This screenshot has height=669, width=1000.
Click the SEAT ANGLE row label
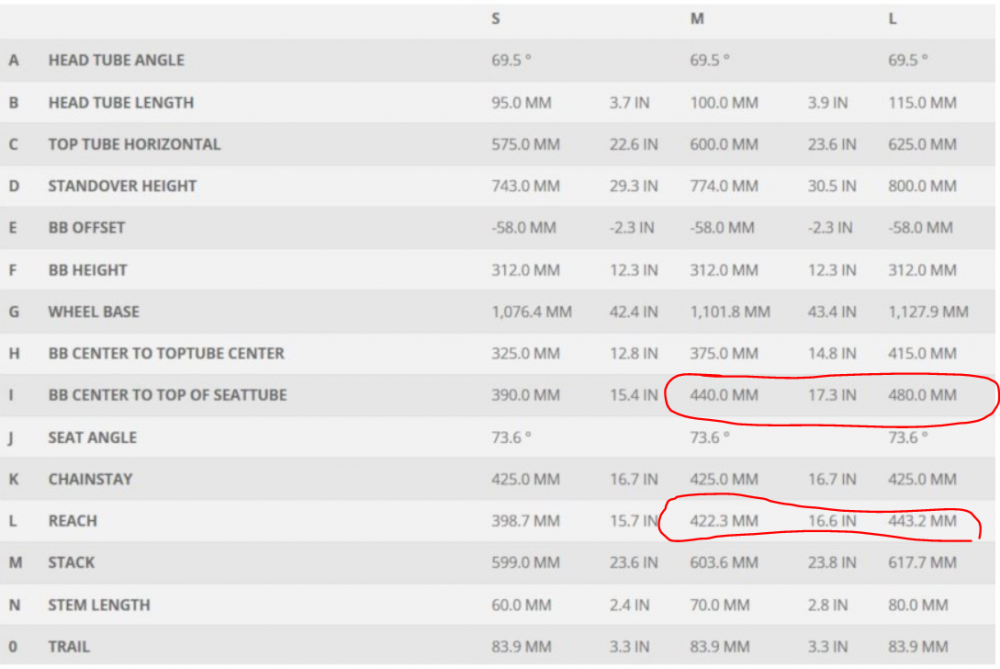point(93,438)
